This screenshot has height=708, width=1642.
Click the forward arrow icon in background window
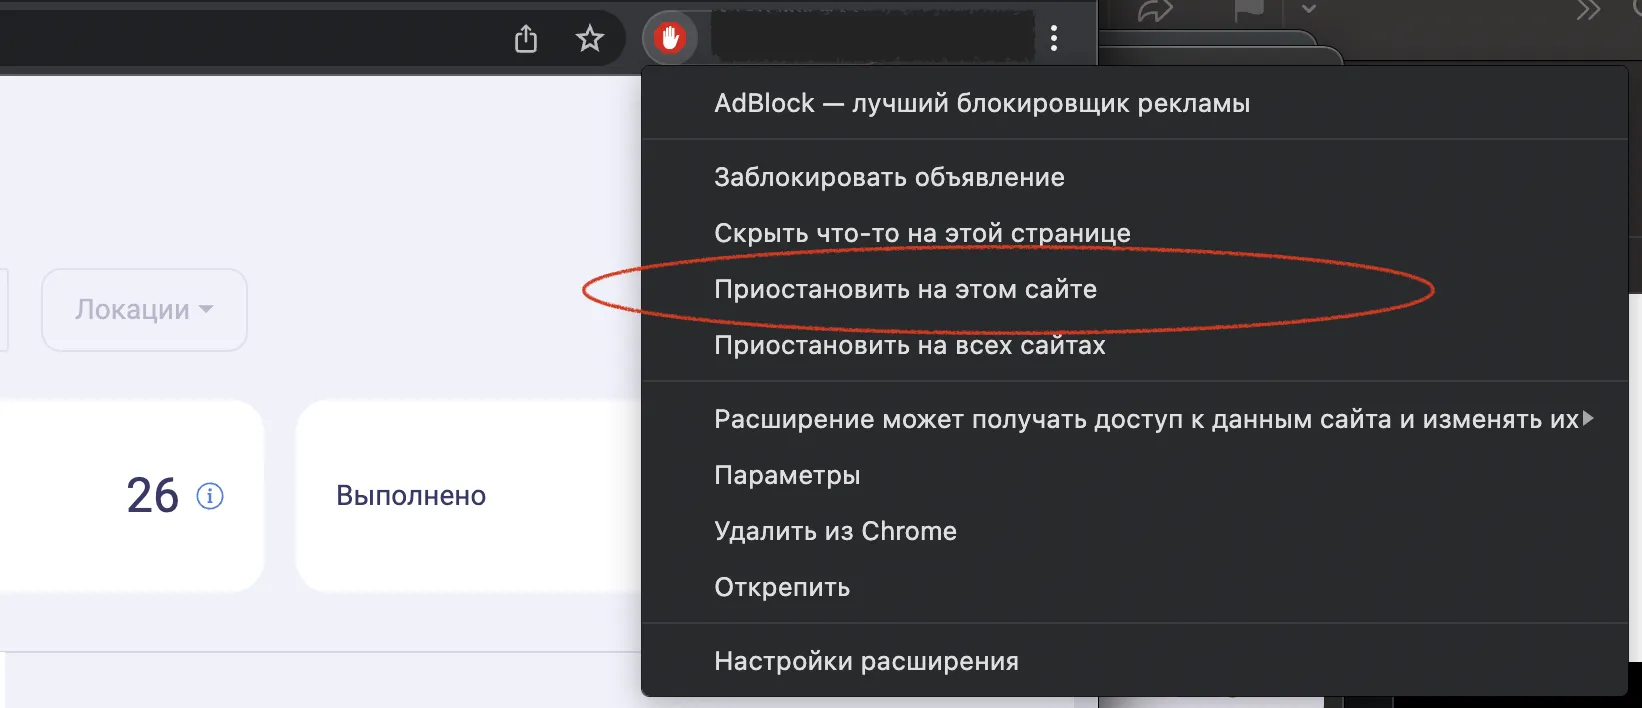[x=1155, y=11]
